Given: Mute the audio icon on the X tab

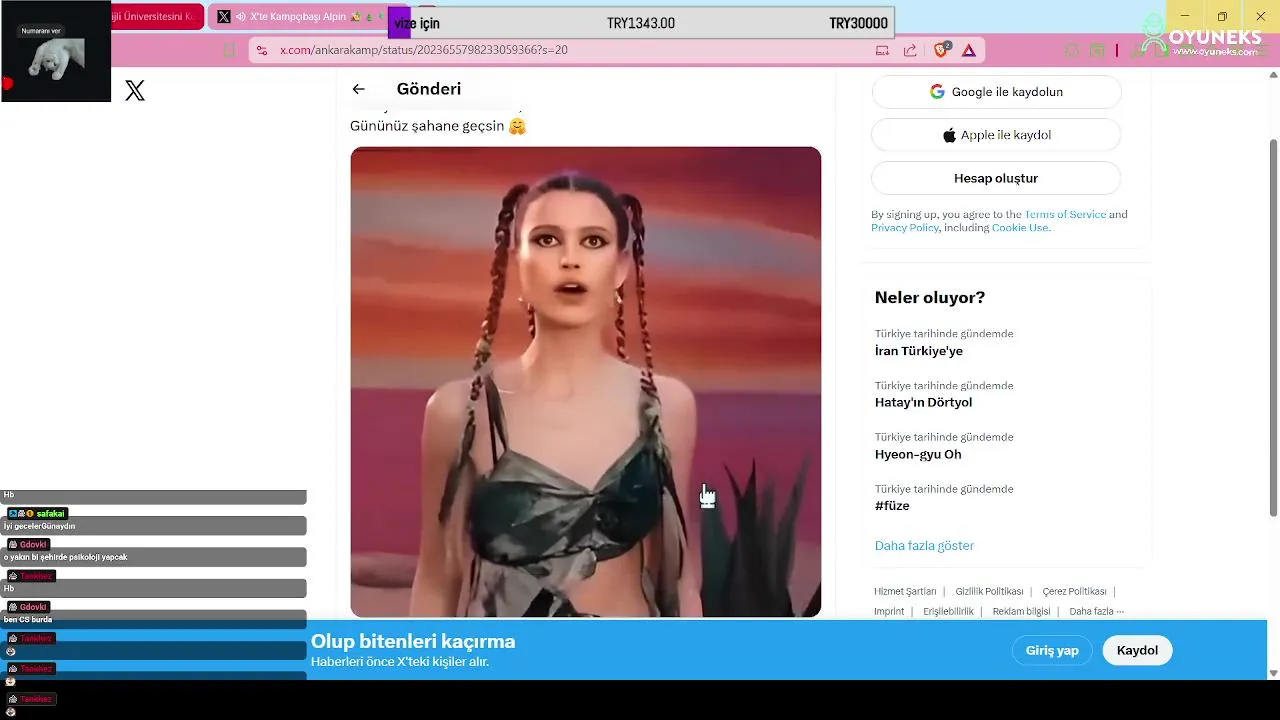Looking at the screenshot, I should tap(241, 17).
